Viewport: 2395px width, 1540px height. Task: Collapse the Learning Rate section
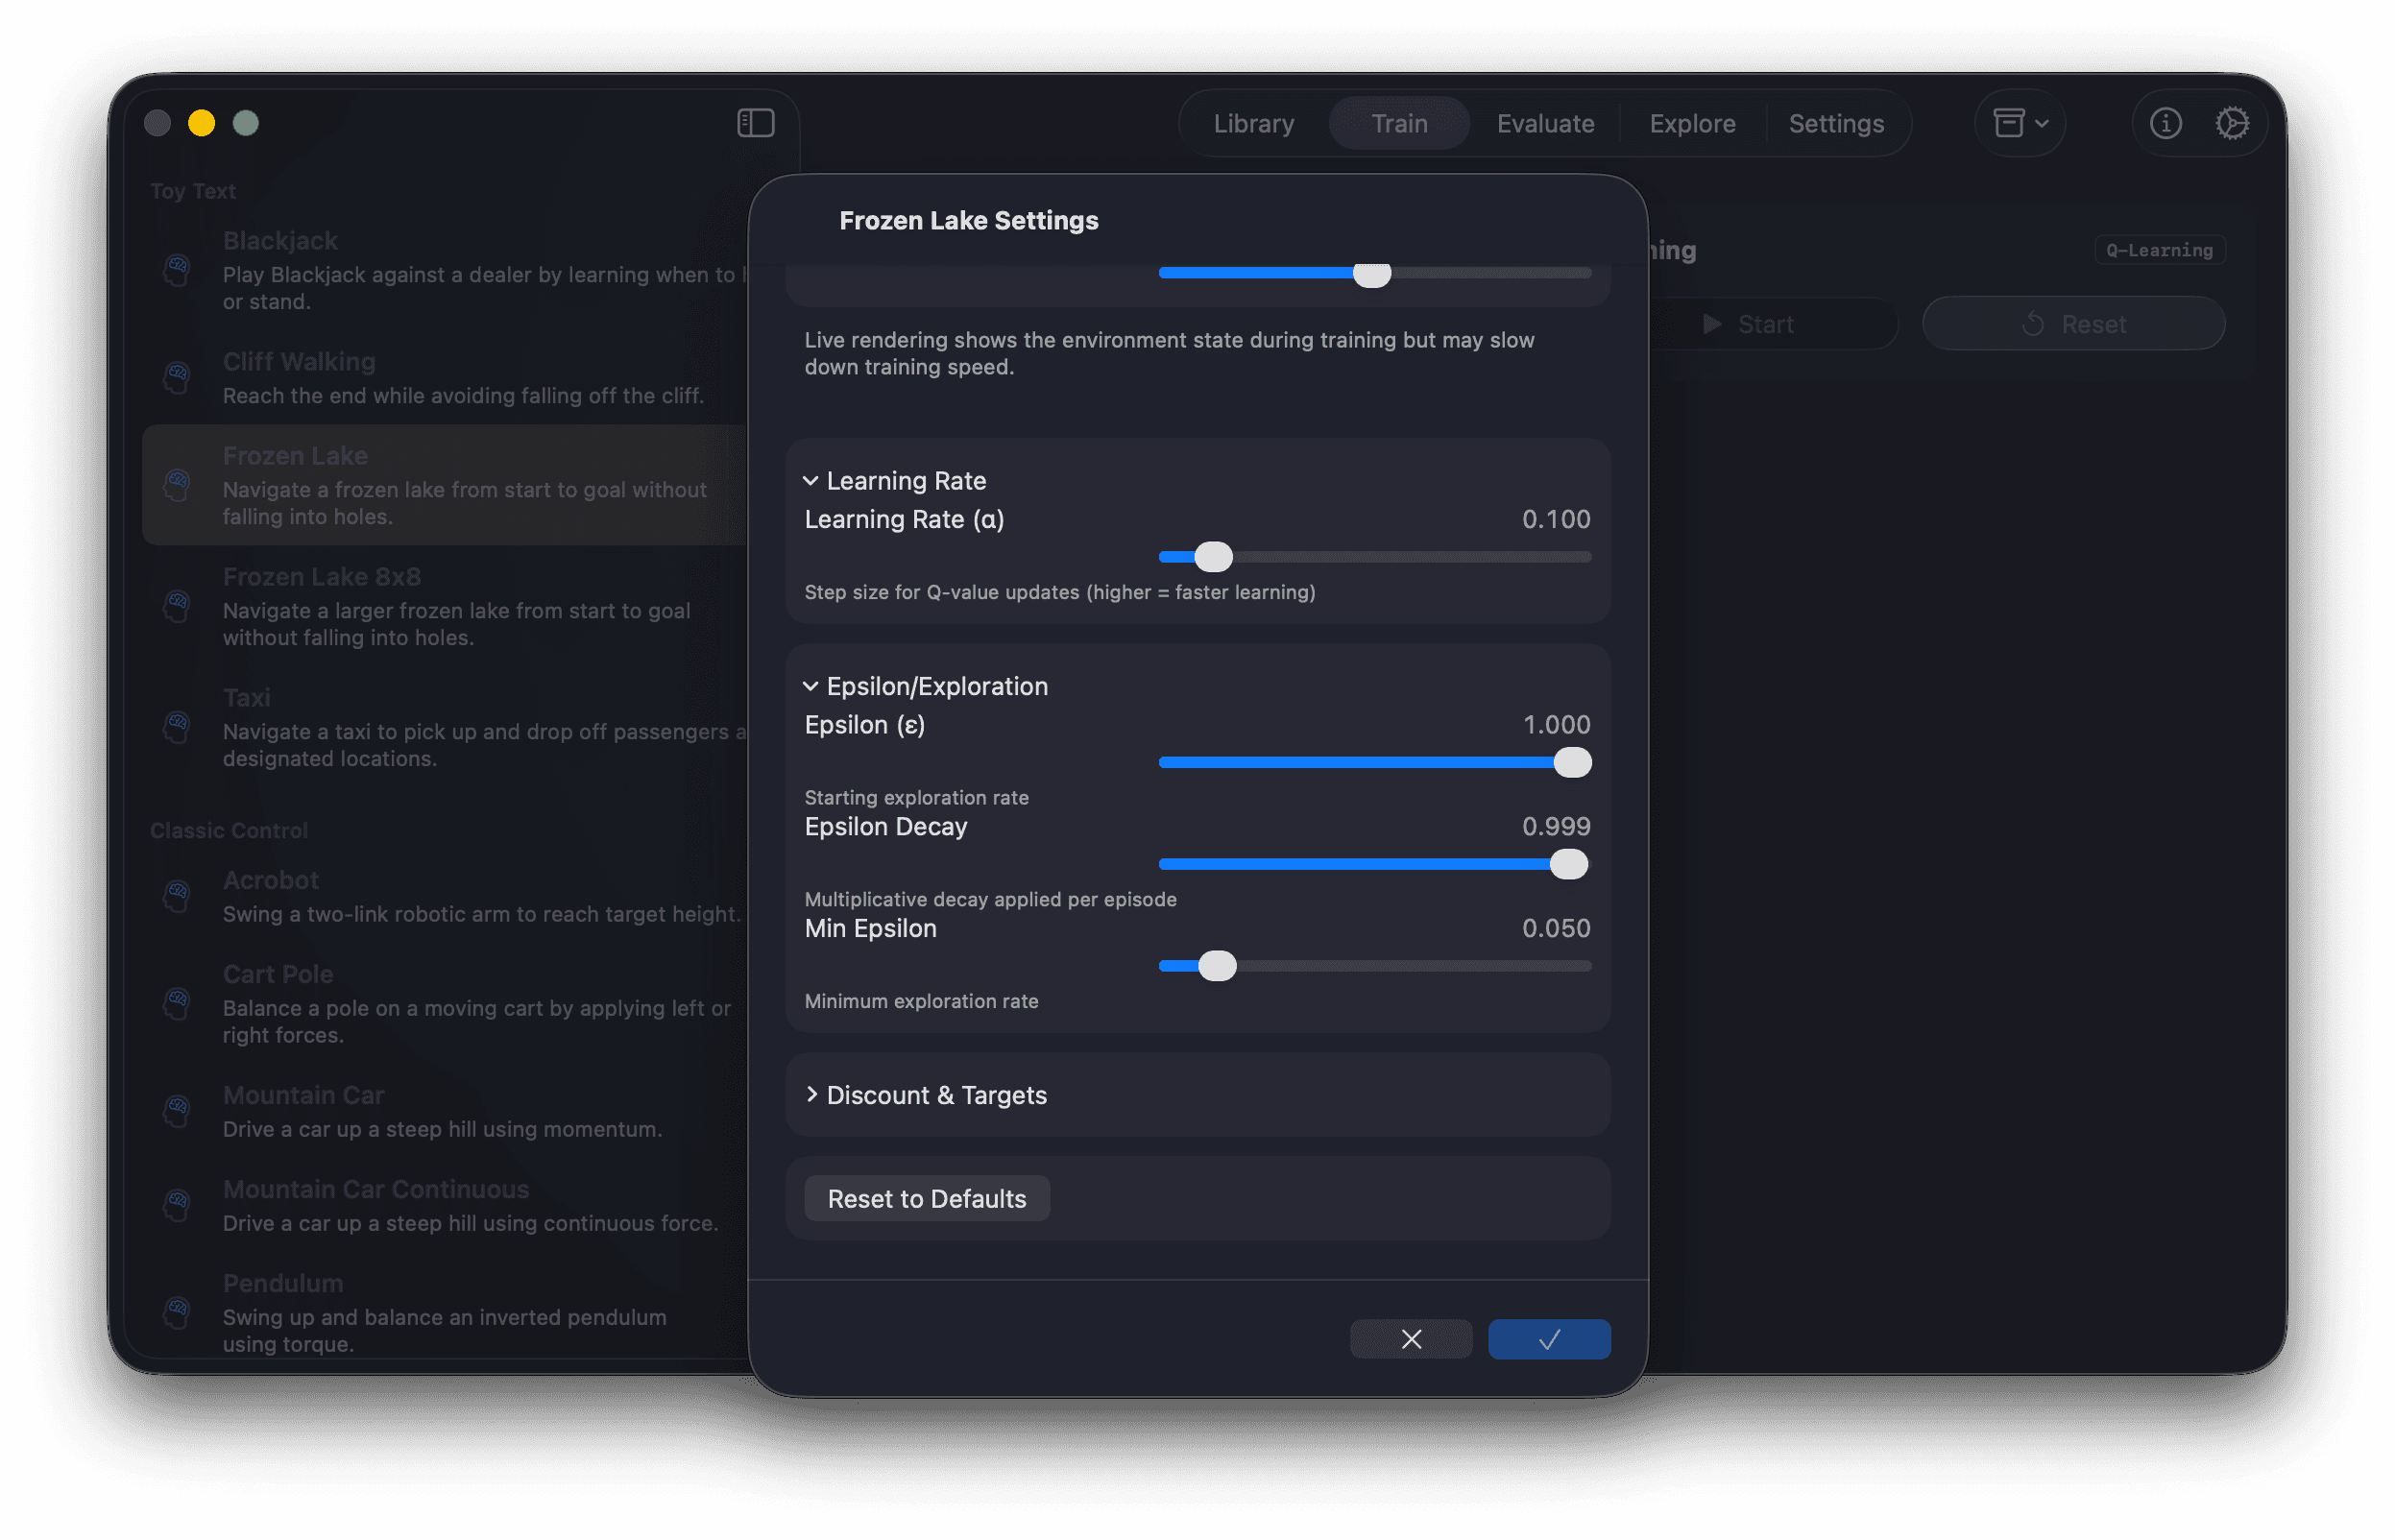click(811, 481)
